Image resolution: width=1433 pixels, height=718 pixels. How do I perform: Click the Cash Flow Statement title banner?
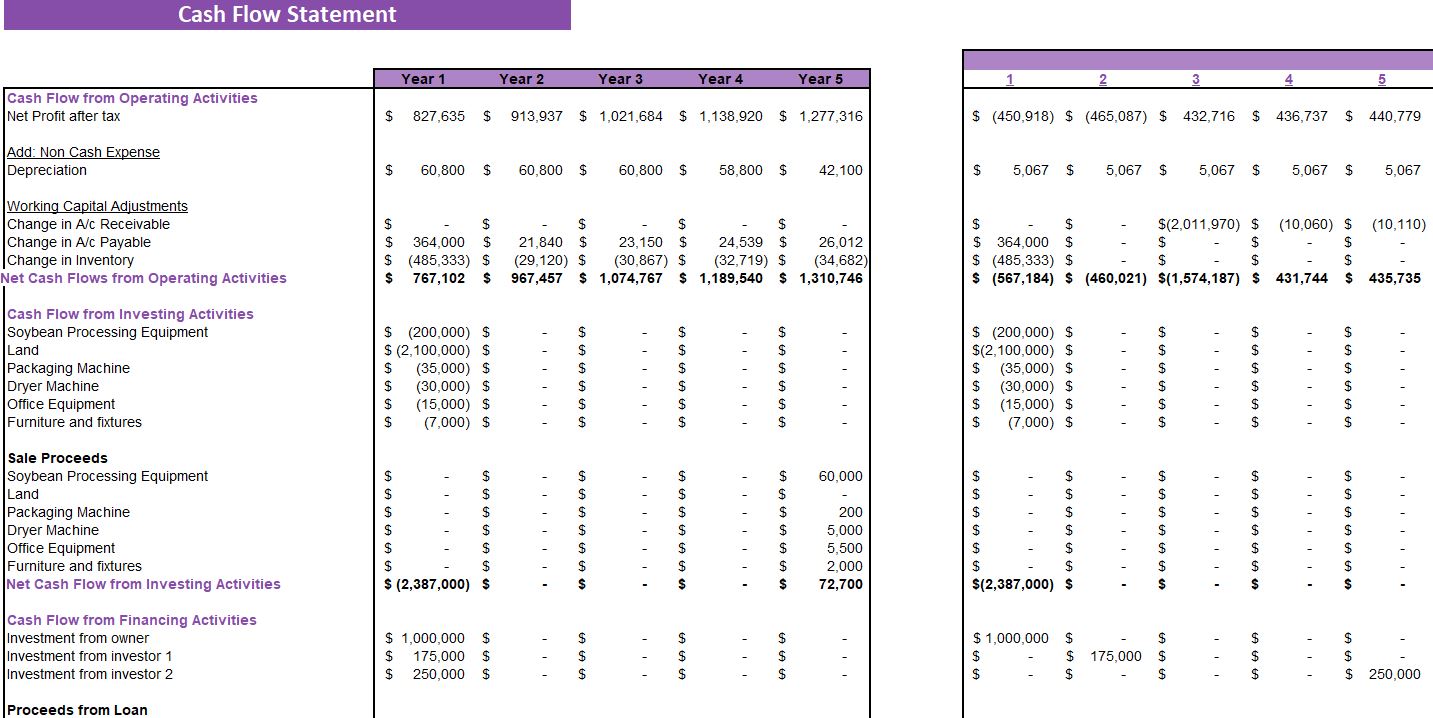coord(287,14)
